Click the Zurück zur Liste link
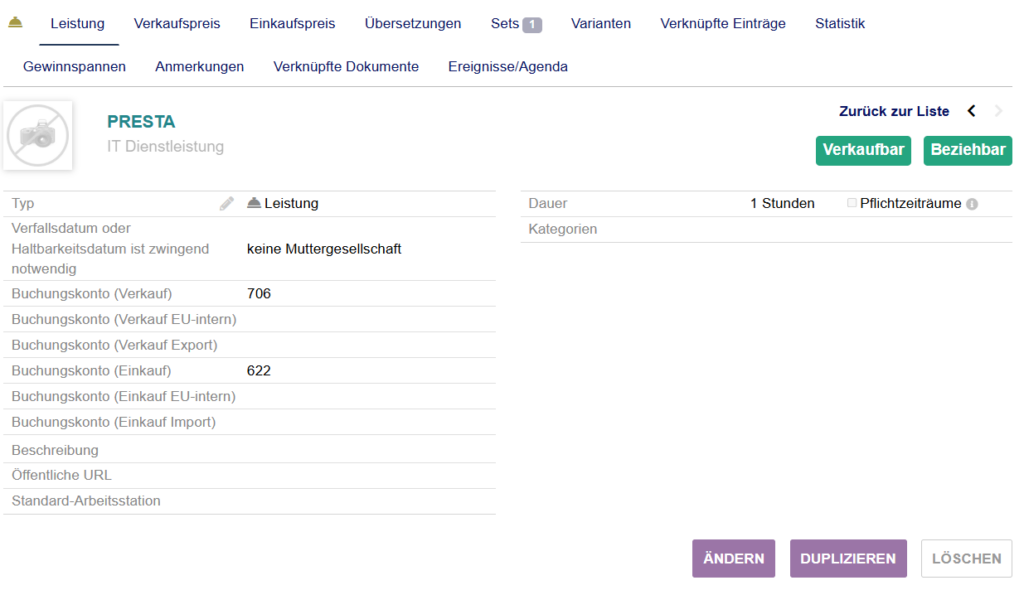Image resolution: width=1024 pixels, height=590 pixels. (x=894, y=111)
